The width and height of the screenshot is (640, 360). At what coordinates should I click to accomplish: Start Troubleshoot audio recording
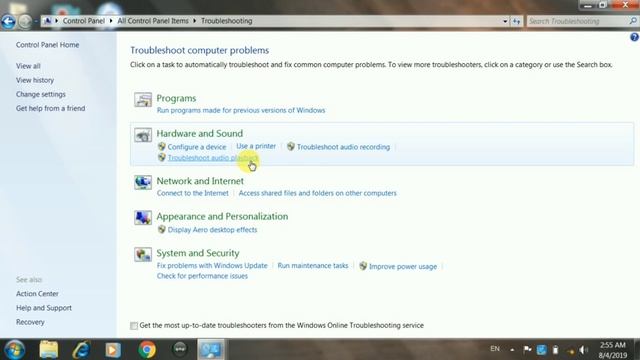(x=343, y=147)
